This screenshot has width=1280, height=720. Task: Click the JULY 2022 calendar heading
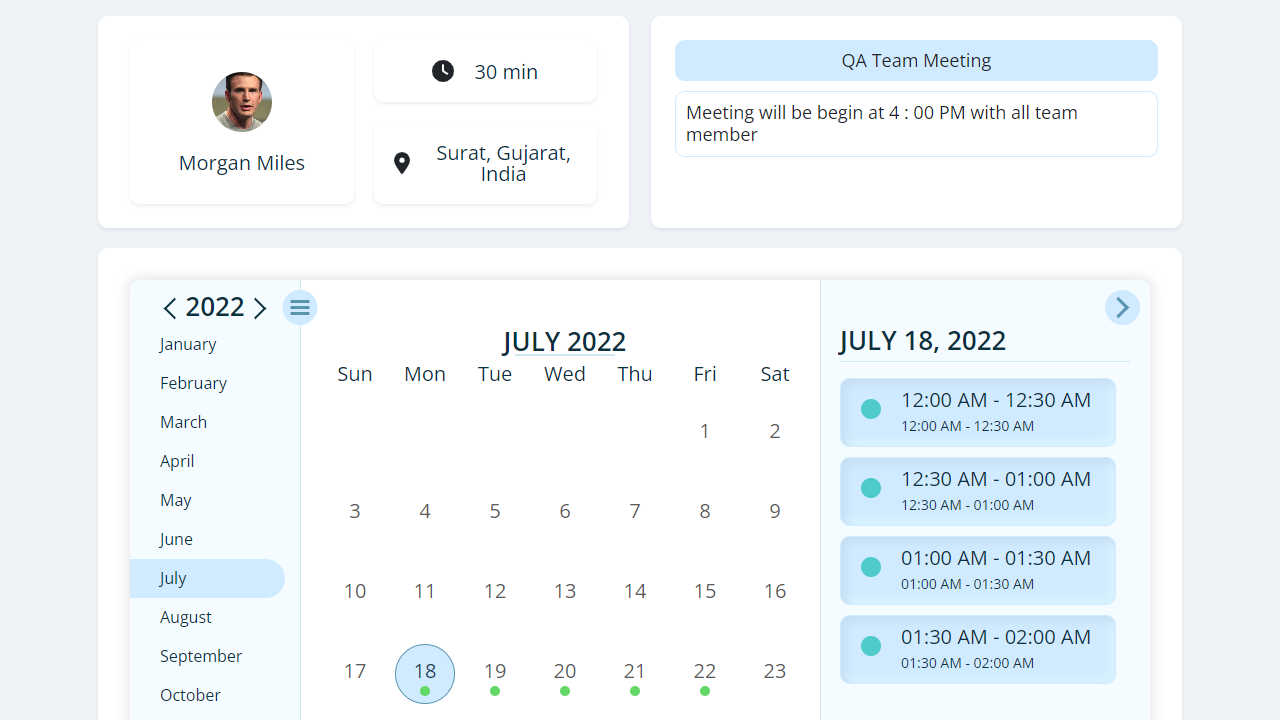tap(564, 342)
